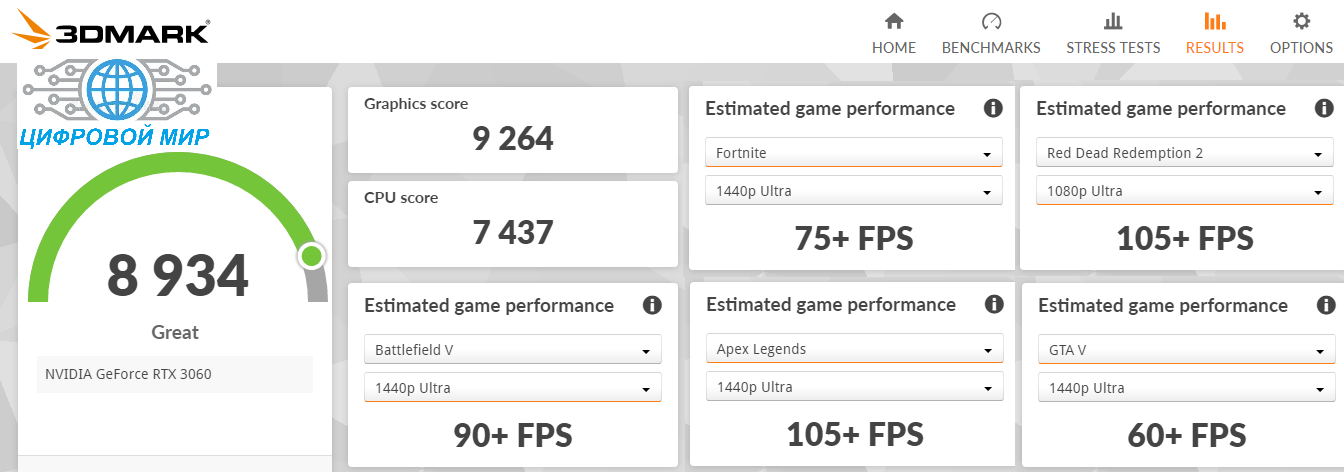The image size is (1344, 472).
Task: Show info for Battlefield V performance card
Action: tap(652, 306)
